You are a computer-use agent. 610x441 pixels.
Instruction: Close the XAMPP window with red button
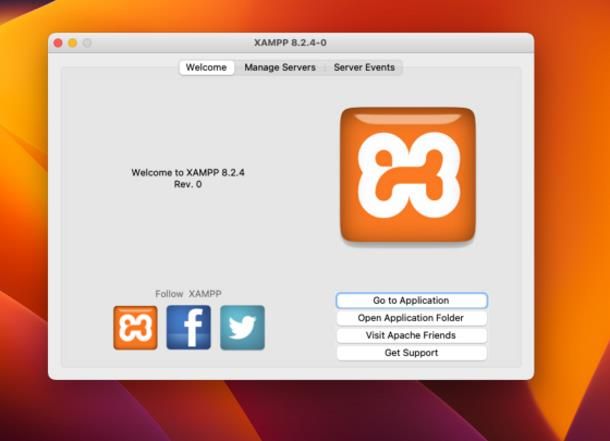click(58, 43)
